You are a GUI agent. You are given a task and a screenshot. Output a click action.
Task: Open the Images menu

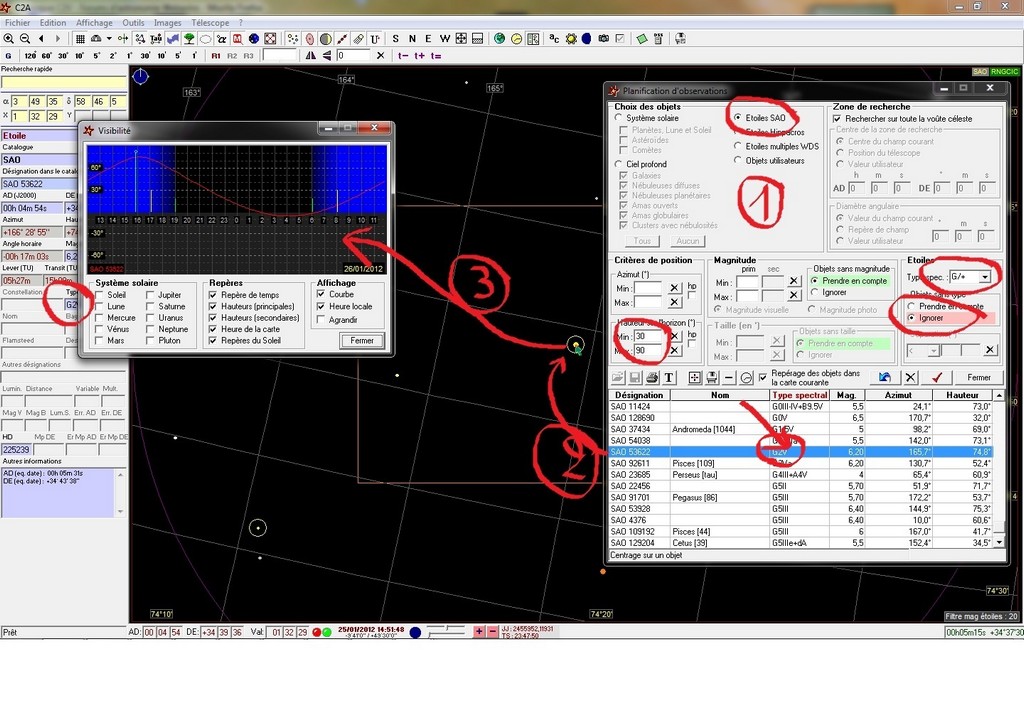point(168,22)
